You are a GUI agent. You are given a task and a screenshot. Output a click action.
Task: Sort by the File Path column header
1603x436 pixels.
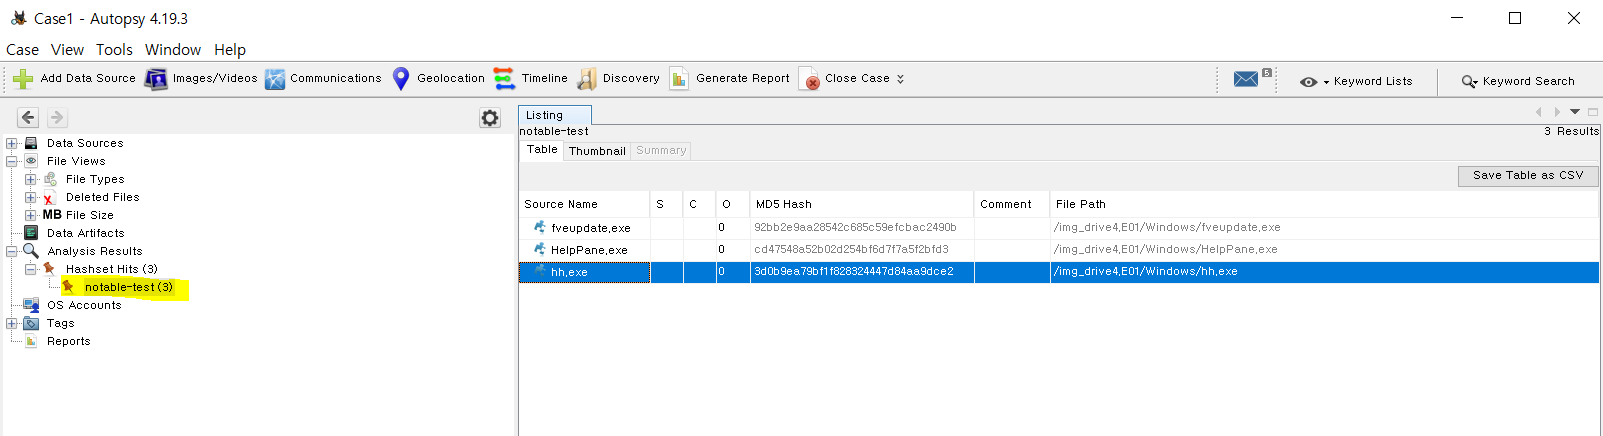pyautogui.click(x=1325, y=204)
